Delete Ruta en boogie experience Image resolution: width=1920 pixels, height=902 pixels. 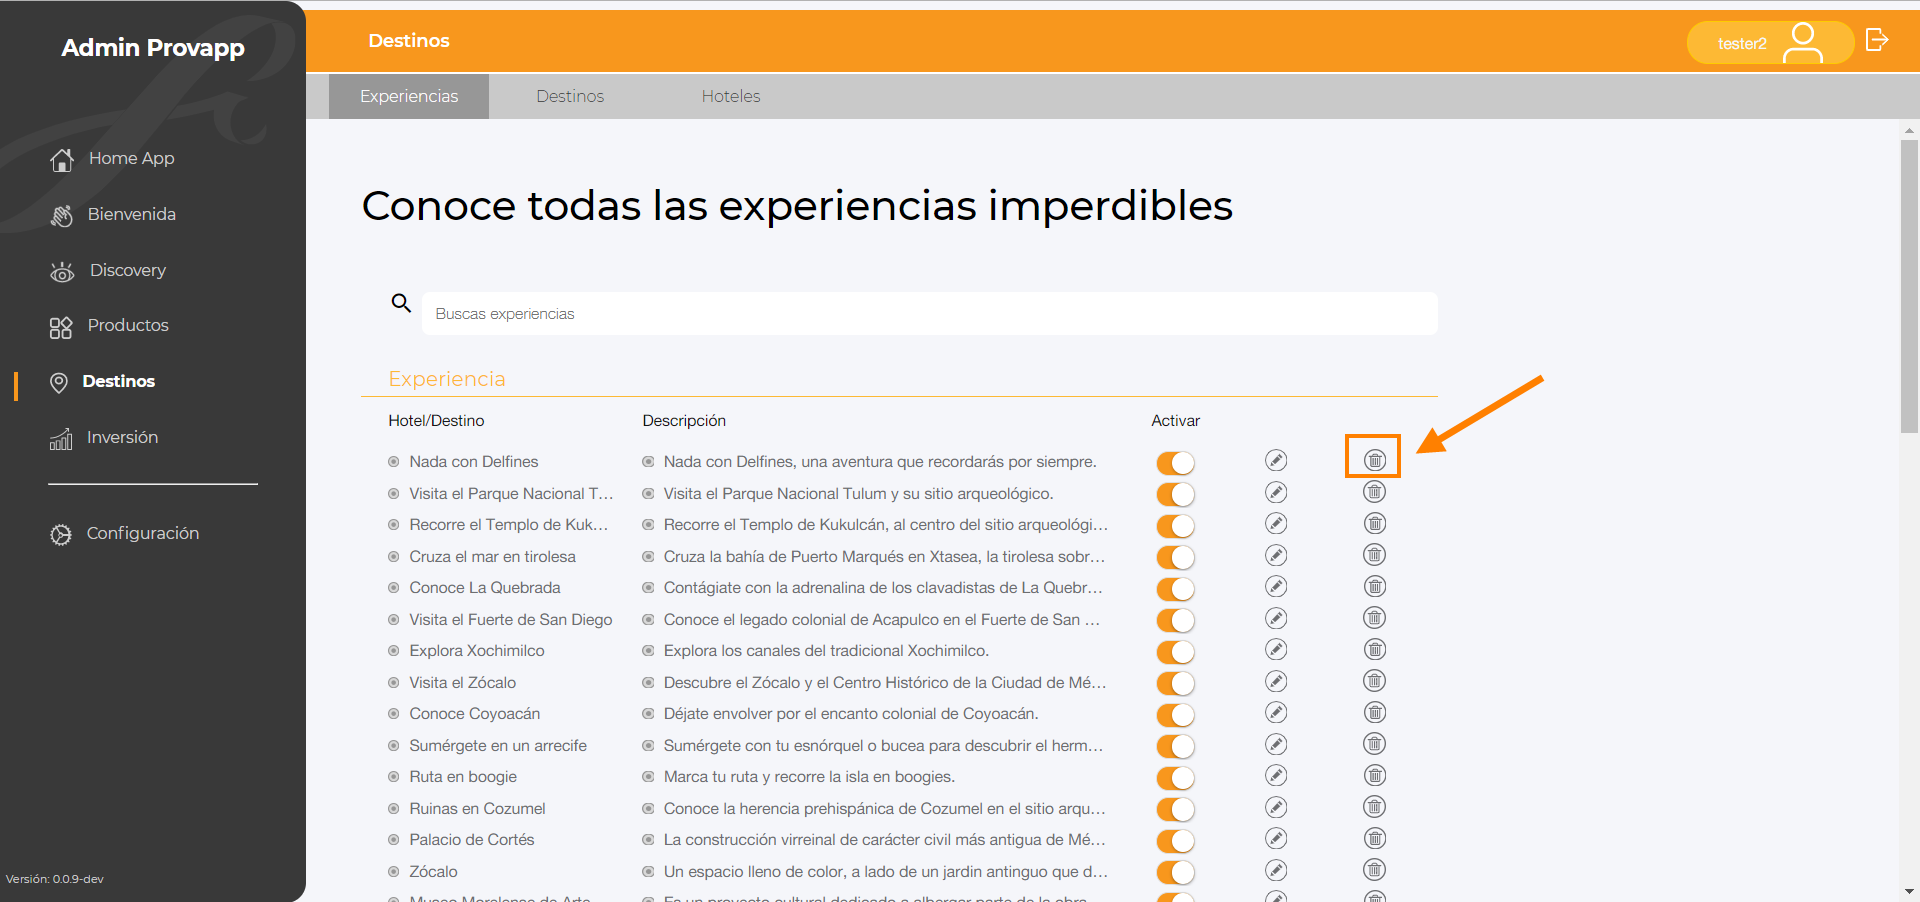(x=1375, y=775)
